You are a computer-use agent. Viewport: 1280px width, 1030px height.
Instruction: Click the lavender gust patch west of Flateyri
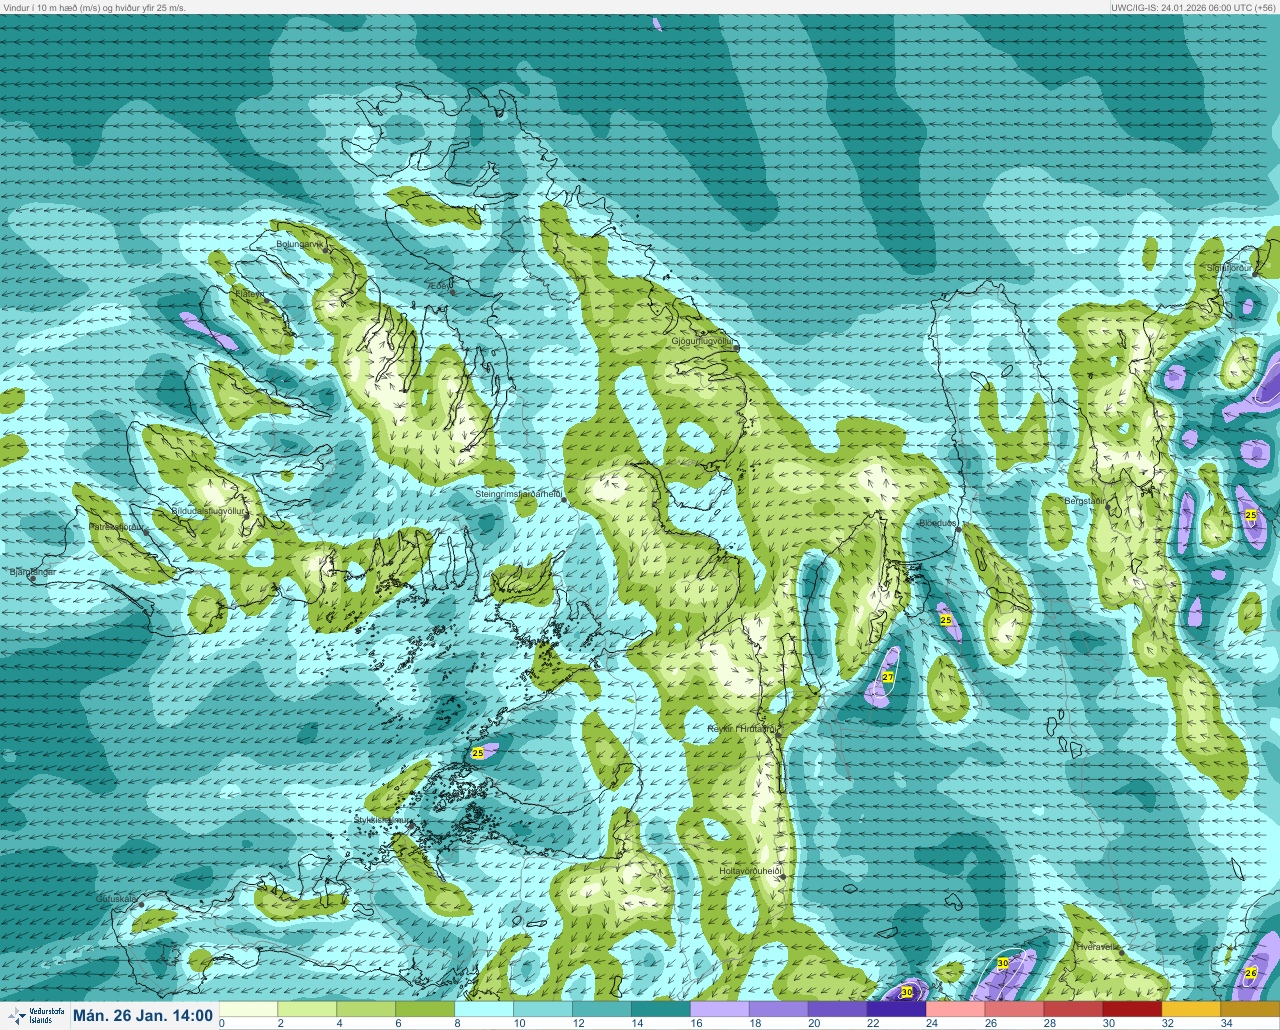pos(209,331)
